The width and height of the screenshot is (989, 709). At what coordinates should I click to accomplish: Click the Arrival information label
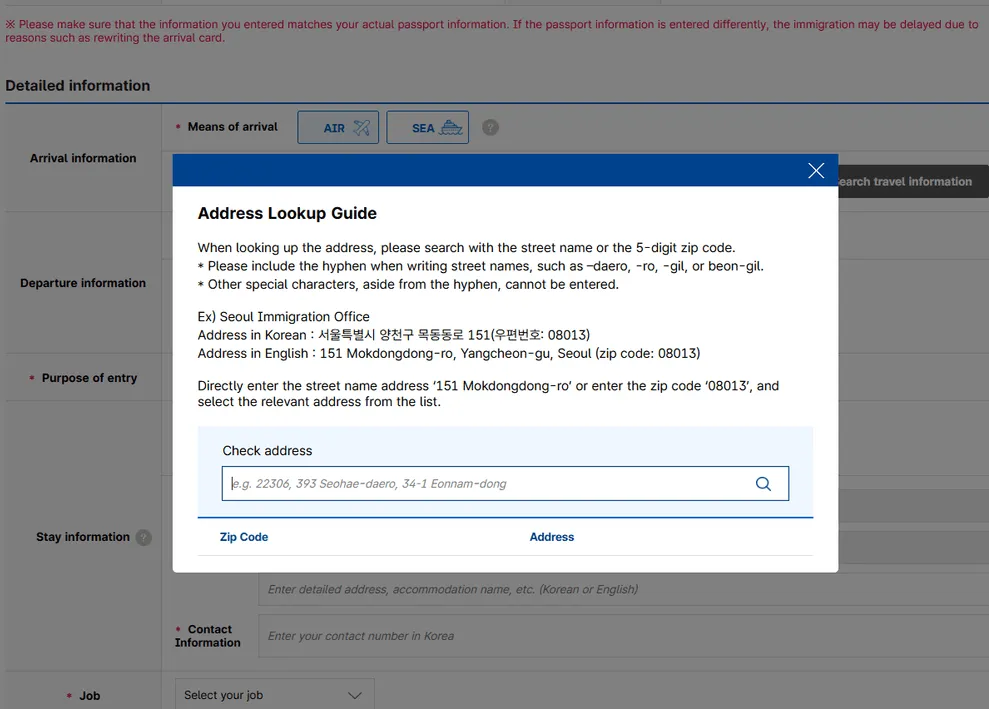83,158
